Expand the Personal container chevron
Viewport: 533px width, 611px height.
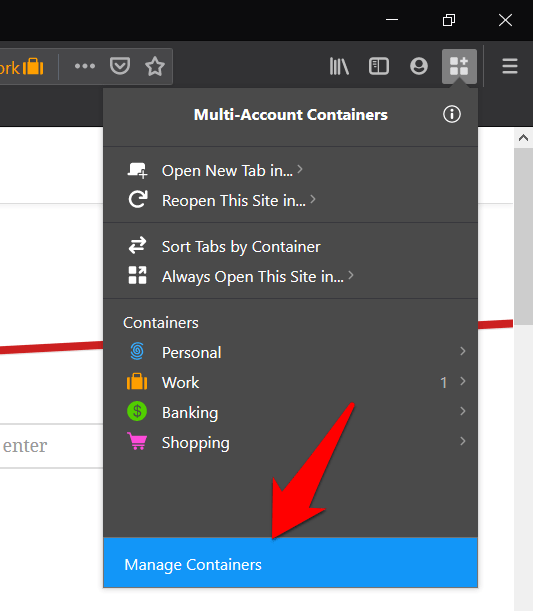coord(462,351)
